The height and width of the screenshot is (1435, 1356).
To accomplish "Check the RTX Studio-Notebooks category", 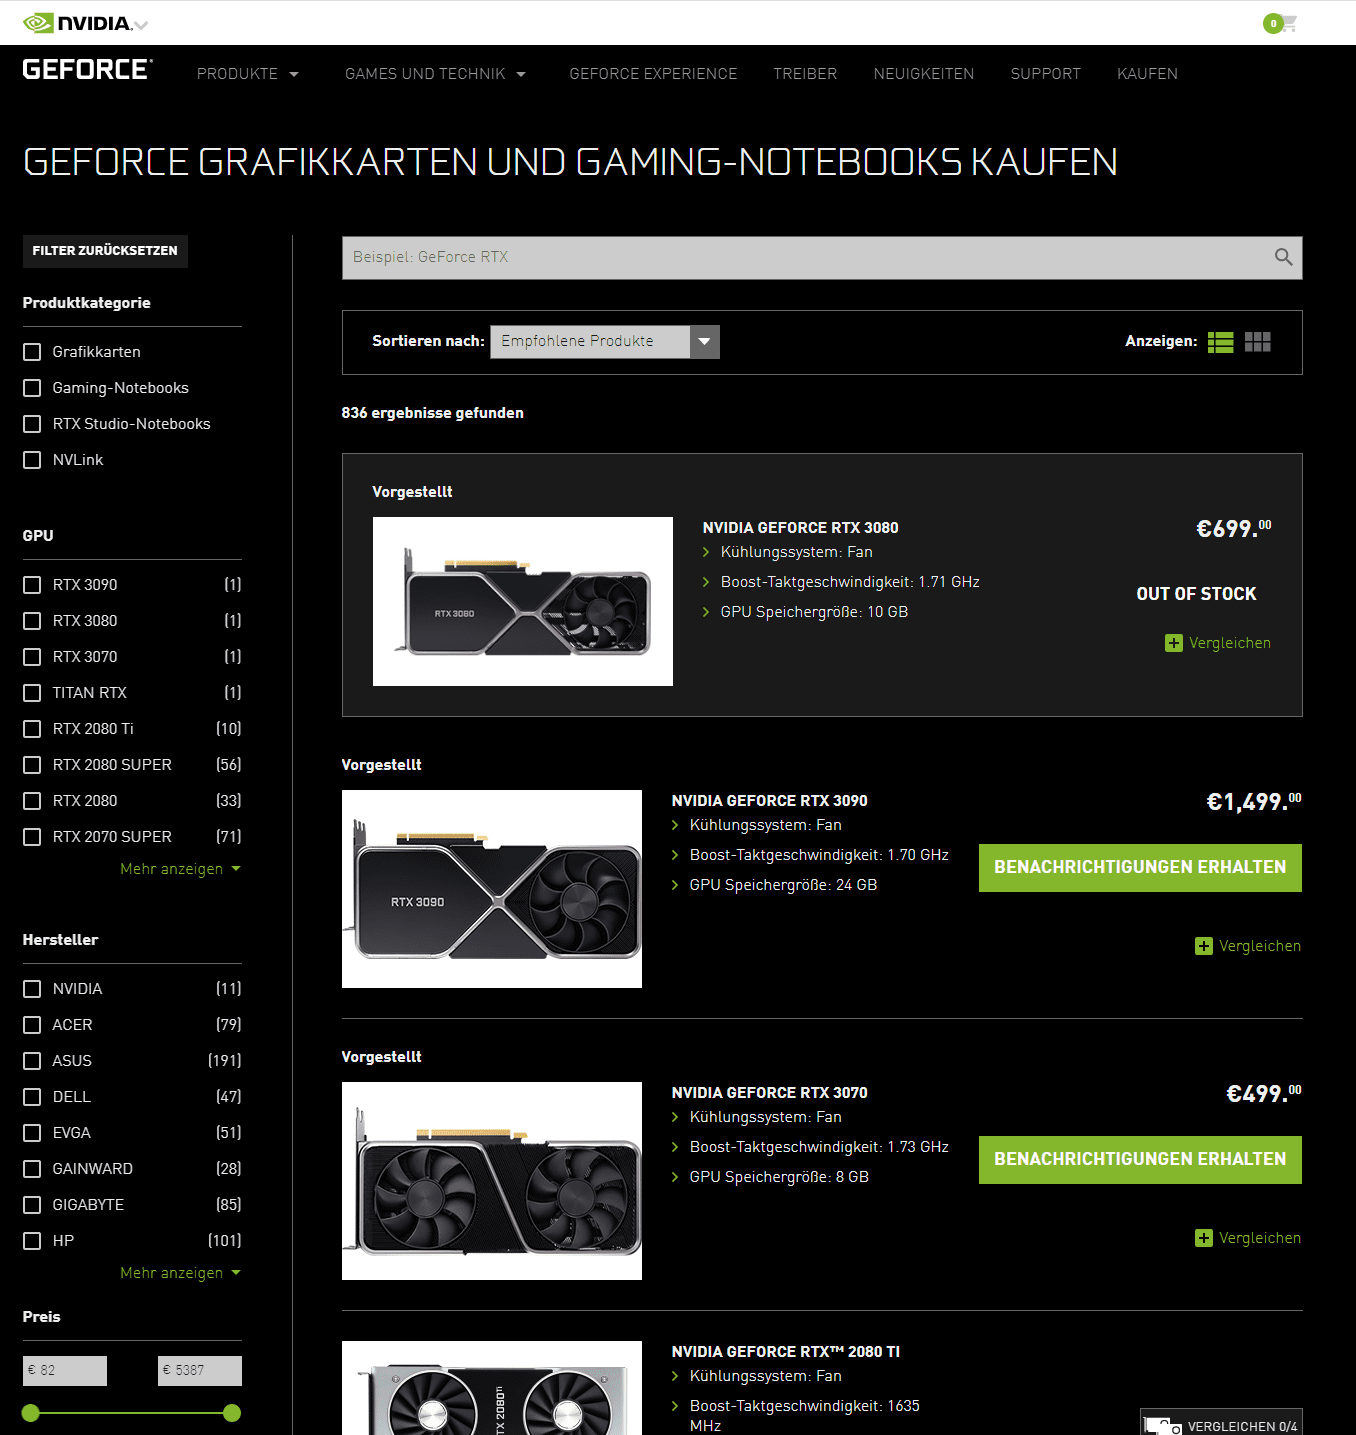I will [x=32, y=424].
